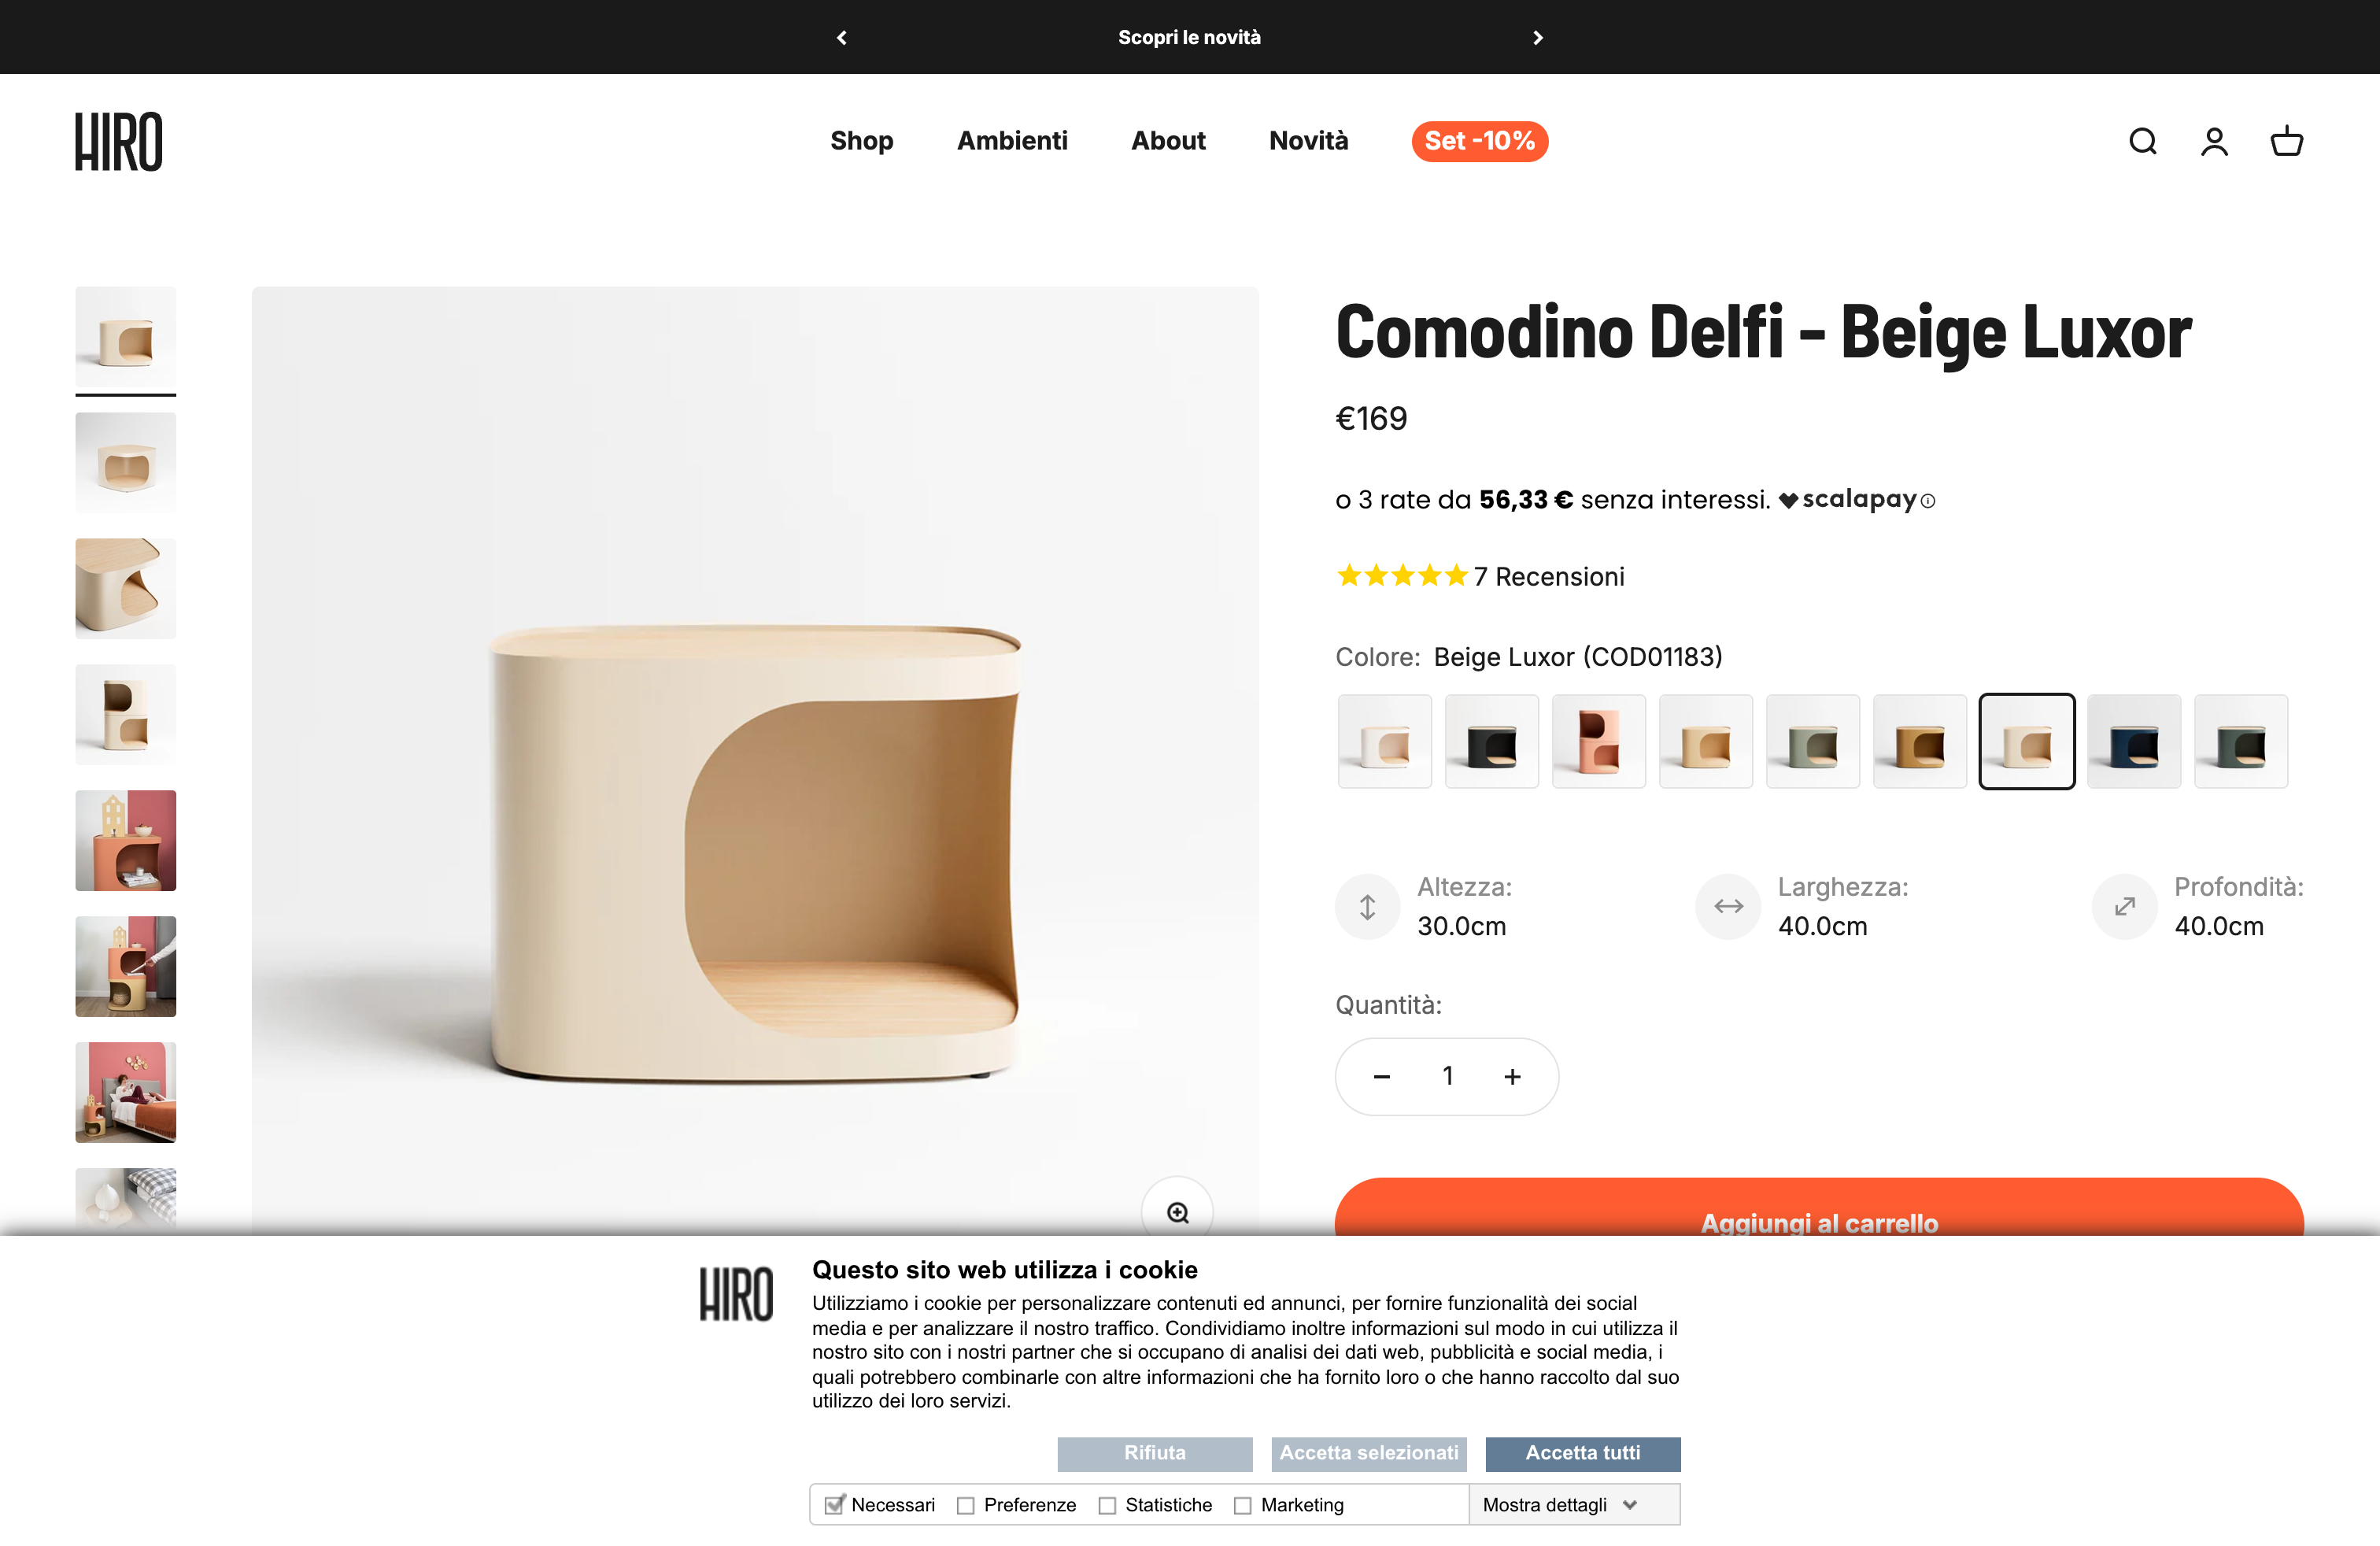Viewport: 2380px width, 1546px height.
Task: Open the search magnifier icon
Action: click(2142, 141)
